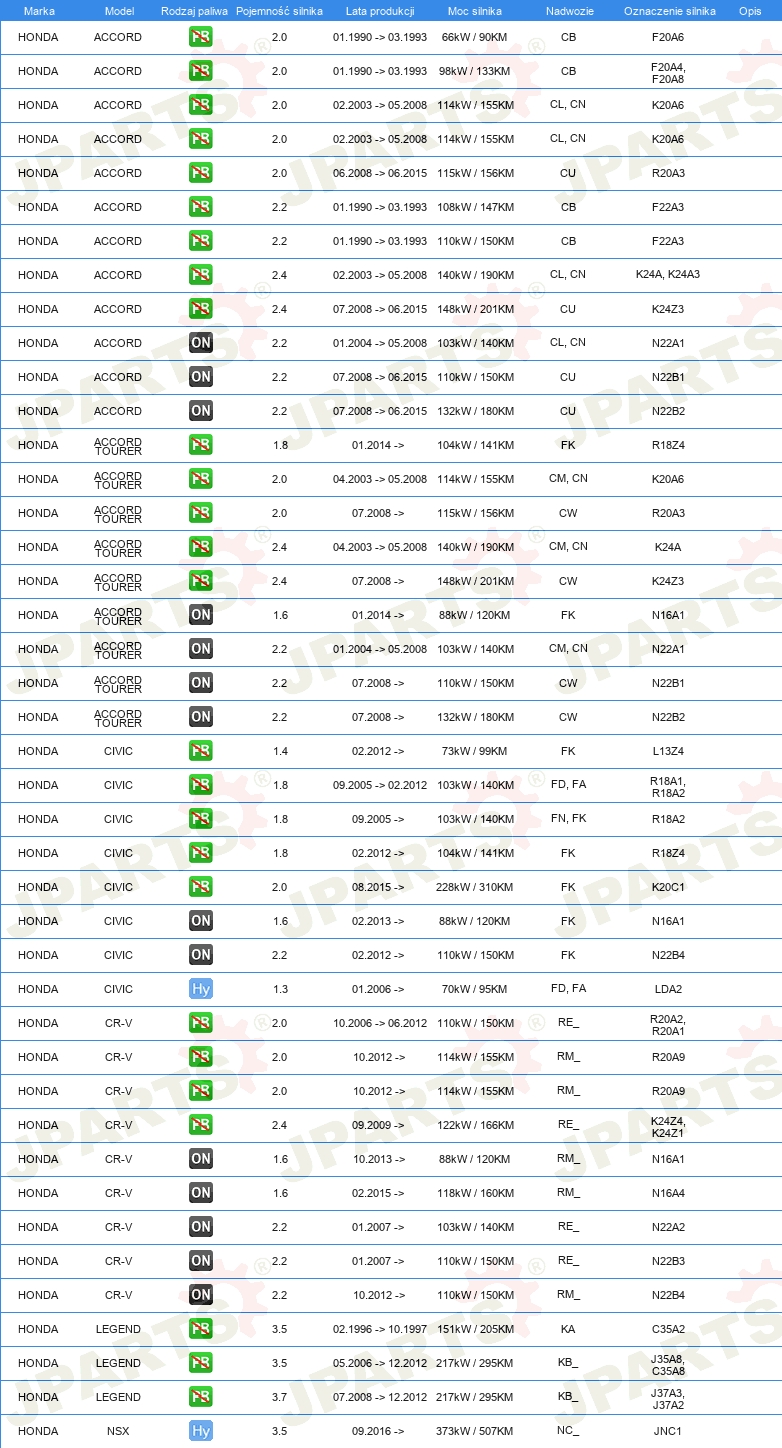Click the '228kW / 310KM' power cell
This screenshot has height=1448, width=782.
tap(475, 887)
